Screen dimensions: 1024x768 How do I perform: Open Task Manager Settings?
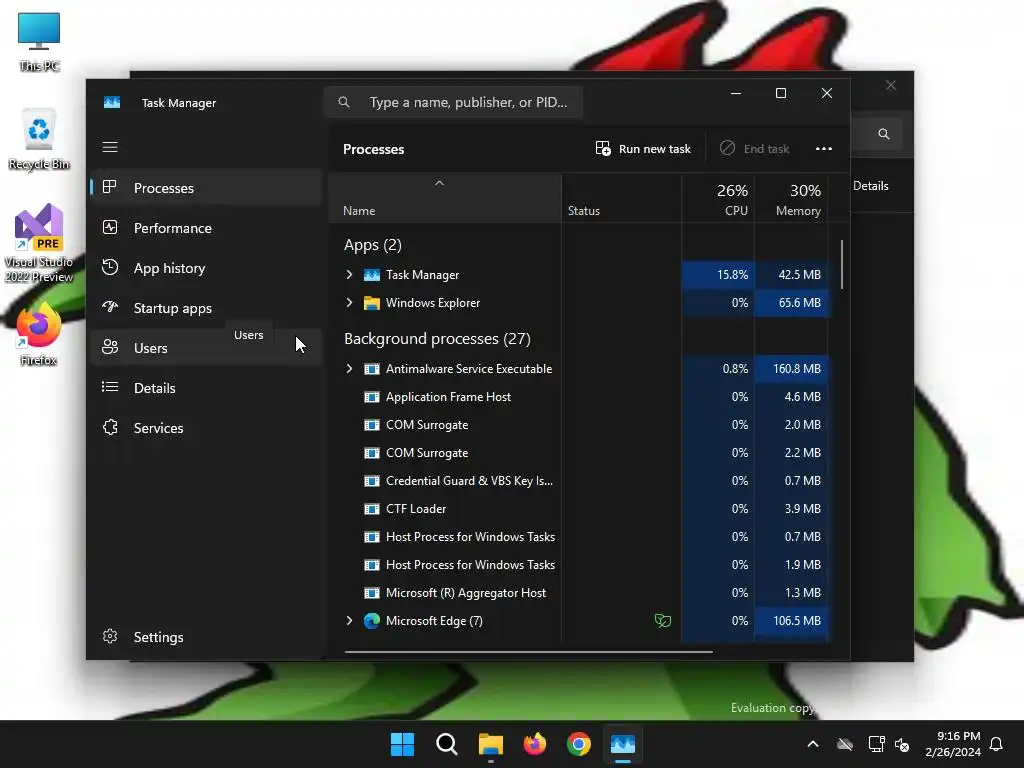(x=206, y=637)
